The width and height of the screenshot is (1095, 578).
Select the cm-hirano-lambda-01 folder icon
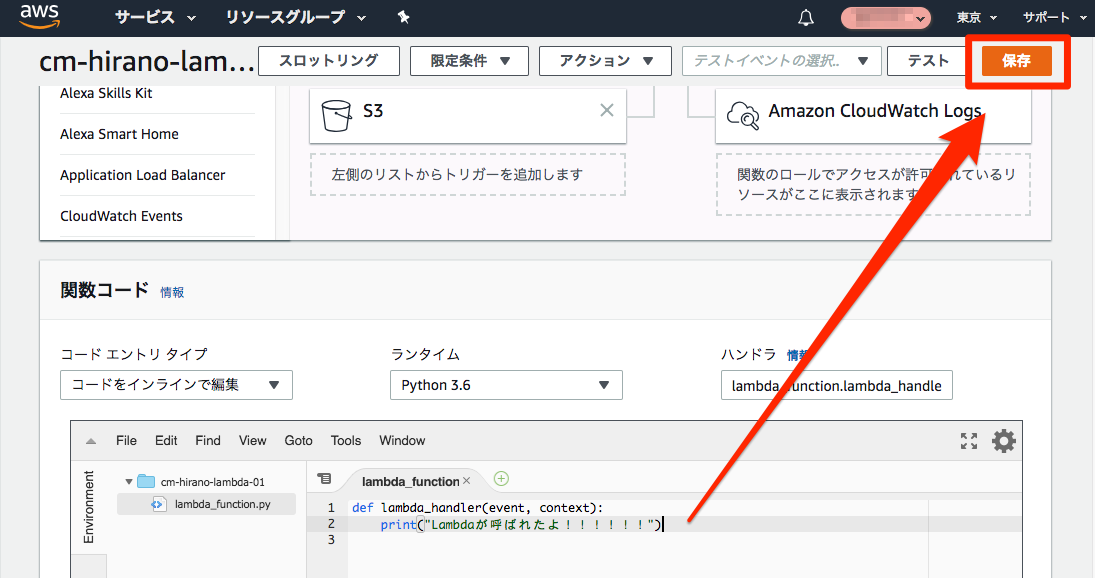pyautogui.click(x=146, y=482)
